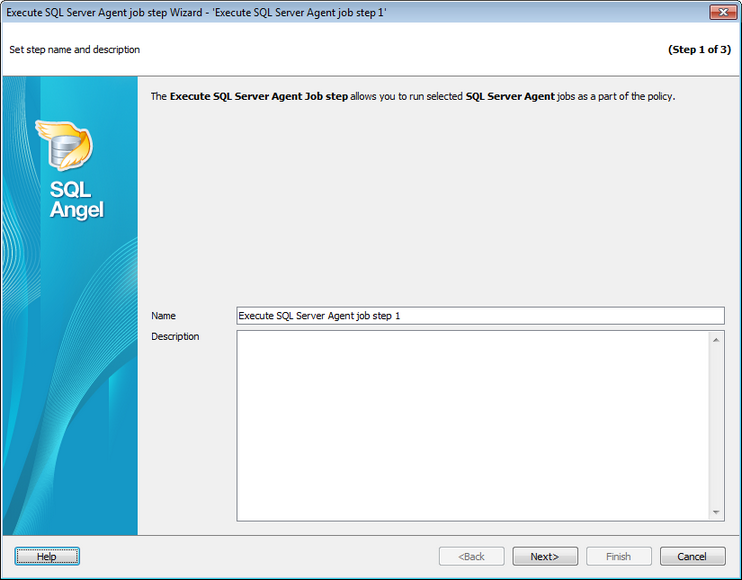Open the Help button
The image size is (742, 580).
(x=47, y=556)
